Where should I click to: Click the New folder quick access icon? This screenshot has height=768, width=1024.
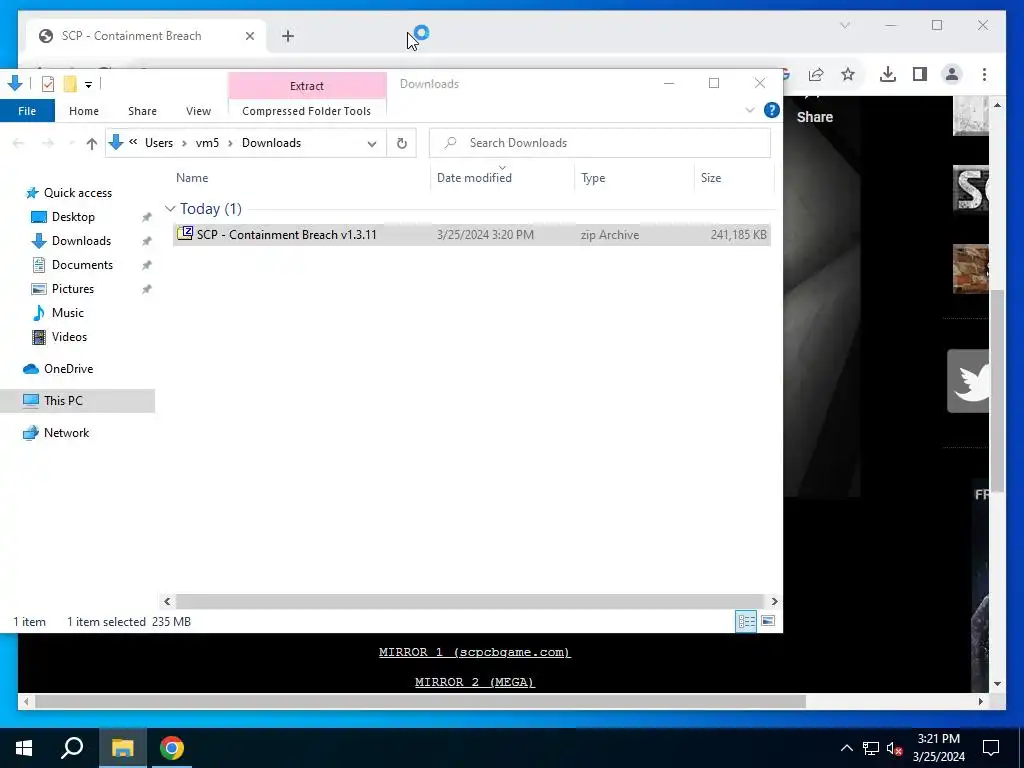(70, 84)
